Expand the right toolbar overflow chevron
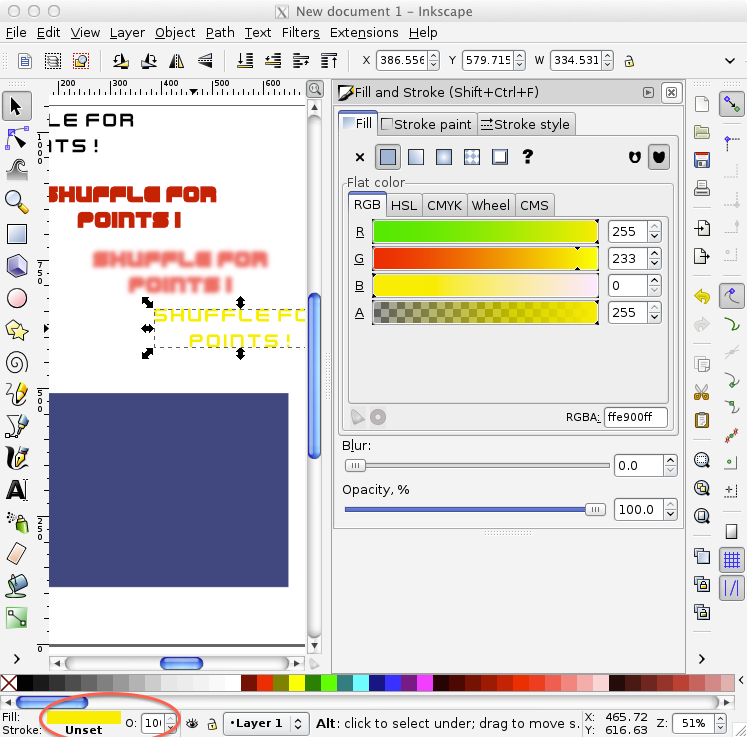The image size is (747, 737). coord(703,658)
